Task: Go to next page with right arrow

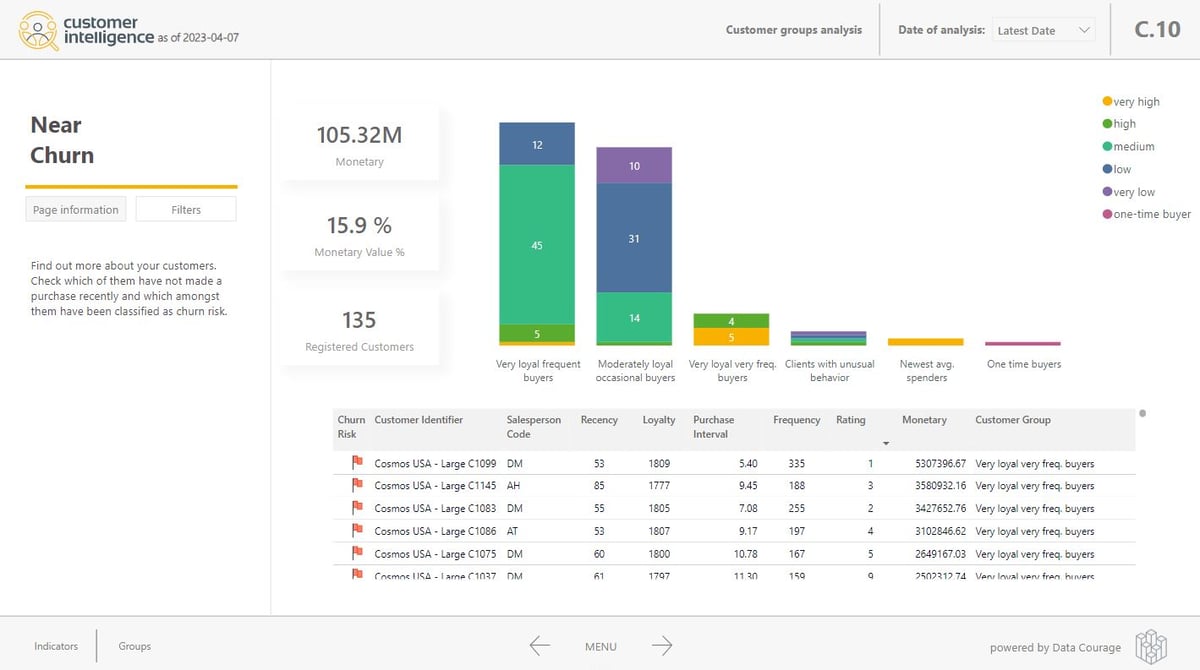Action: (662, 646)
